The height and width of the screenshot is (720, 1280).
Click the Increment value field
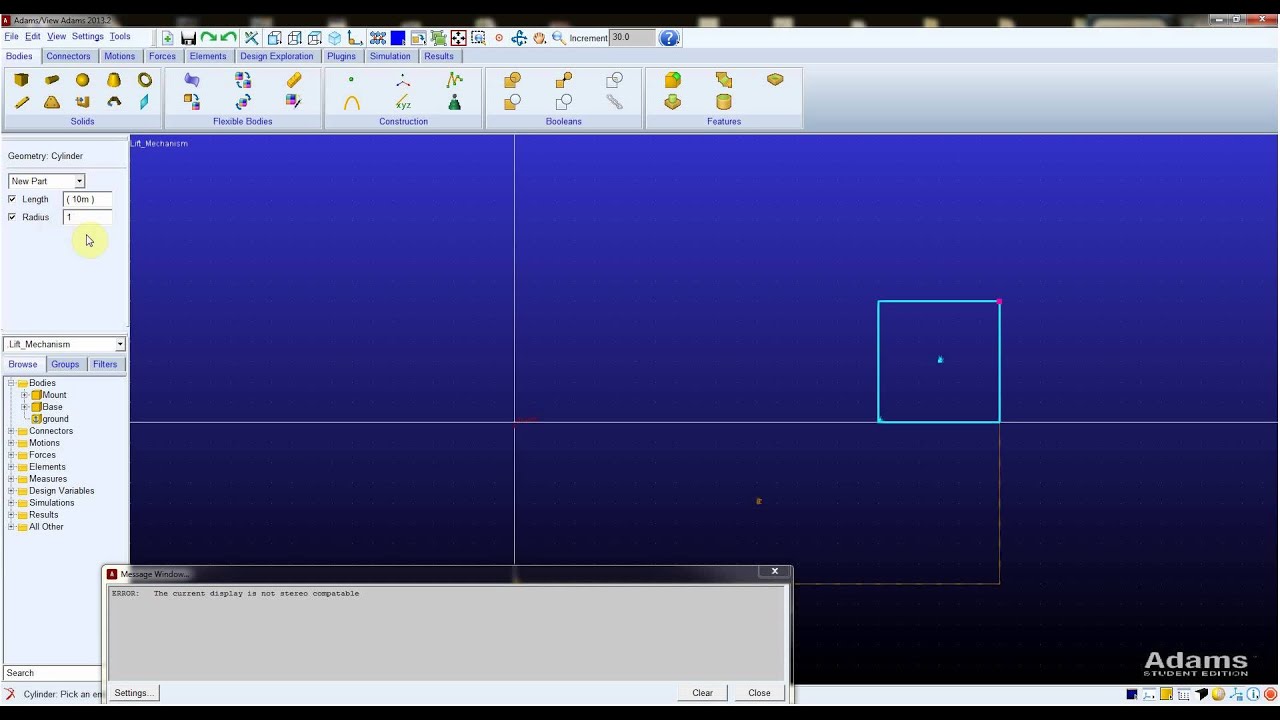632,38
